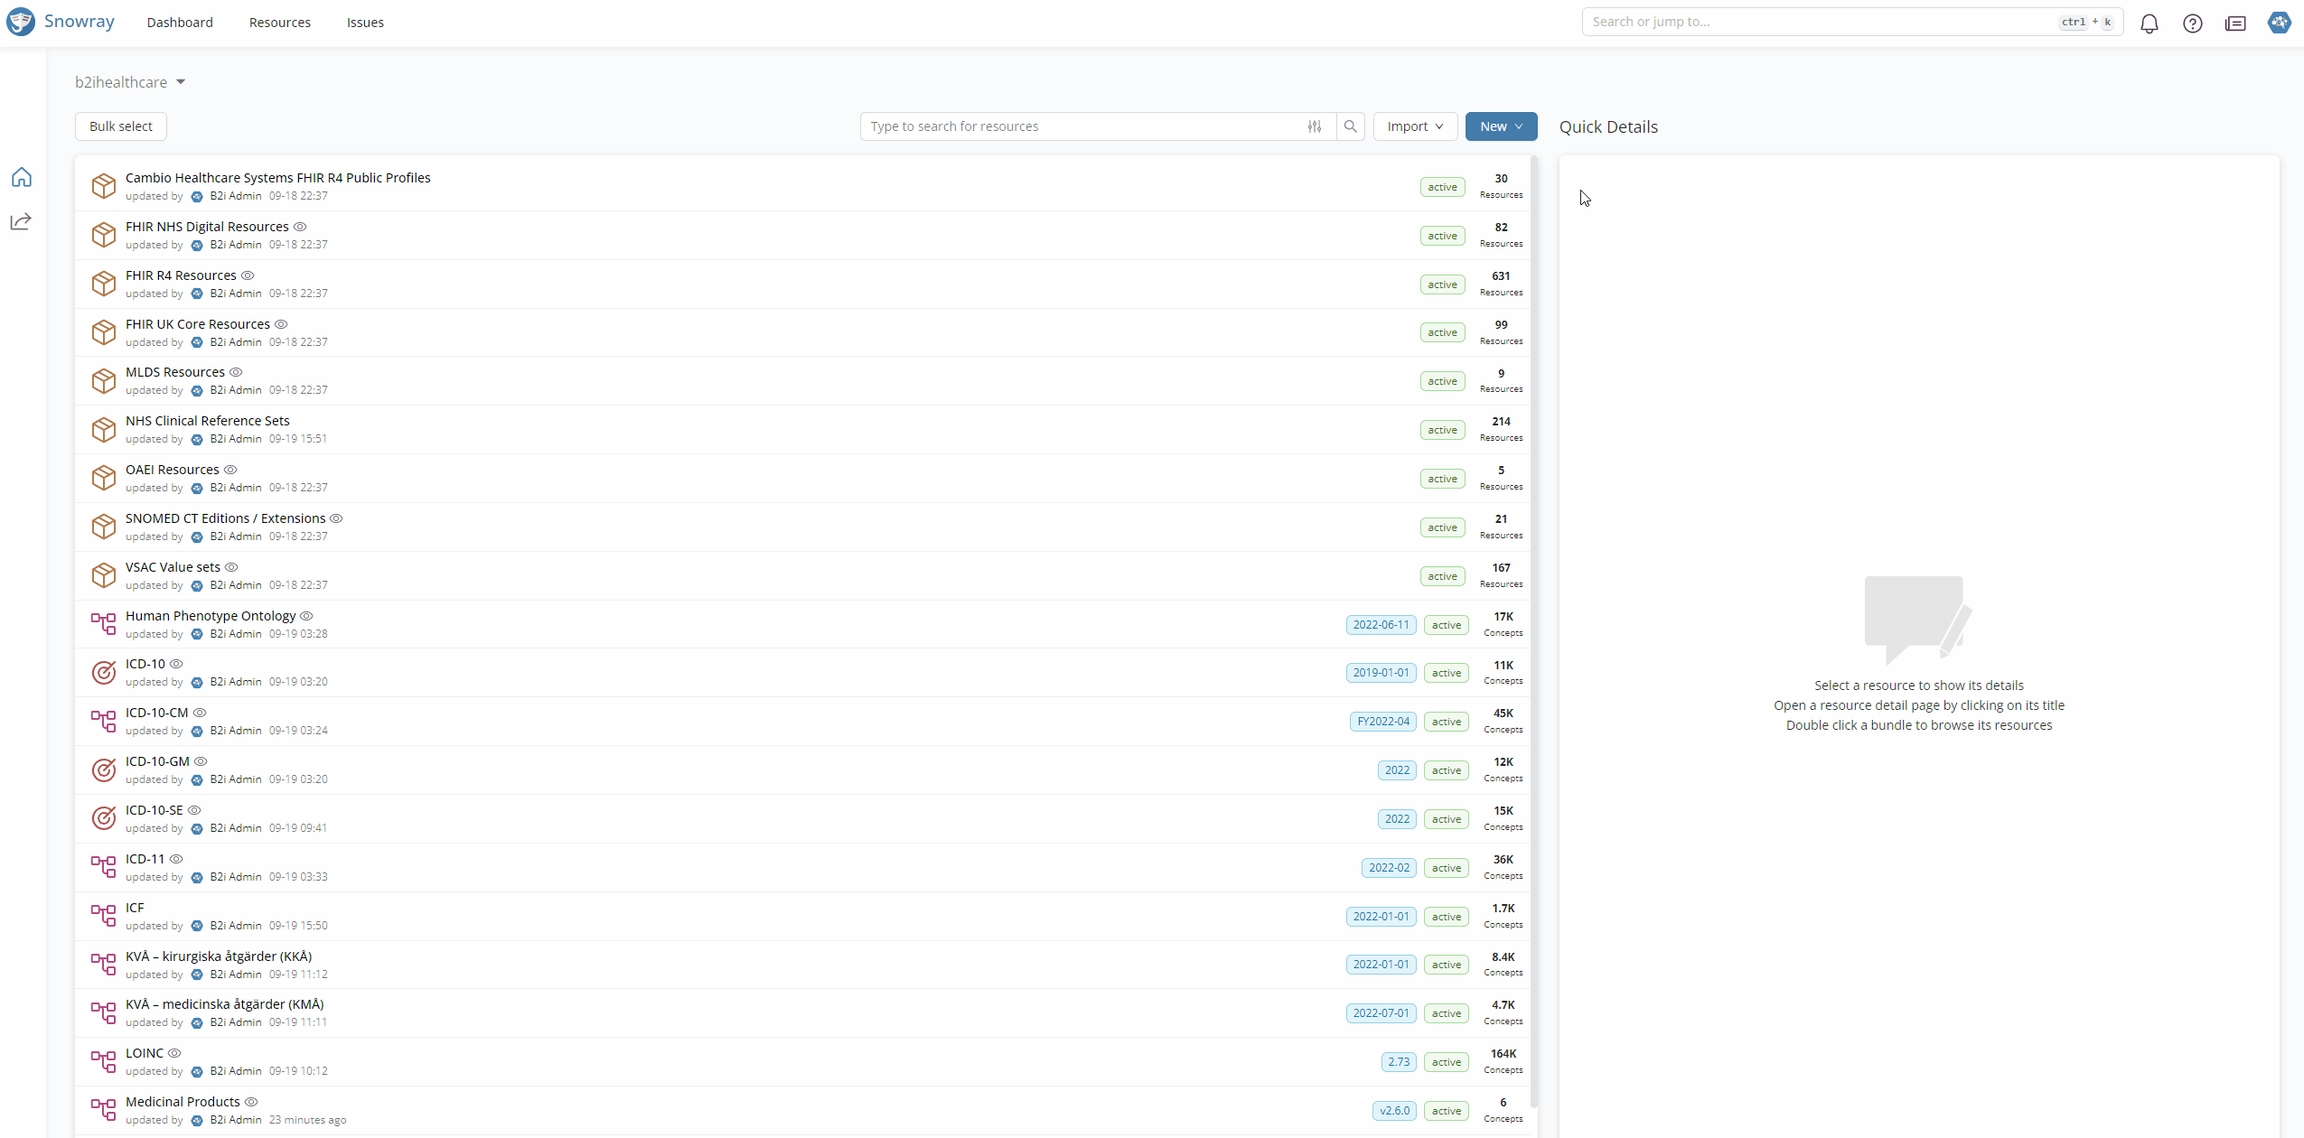Toggle eye icon next to FHIR R4 Resources

[x=248, y=275]
